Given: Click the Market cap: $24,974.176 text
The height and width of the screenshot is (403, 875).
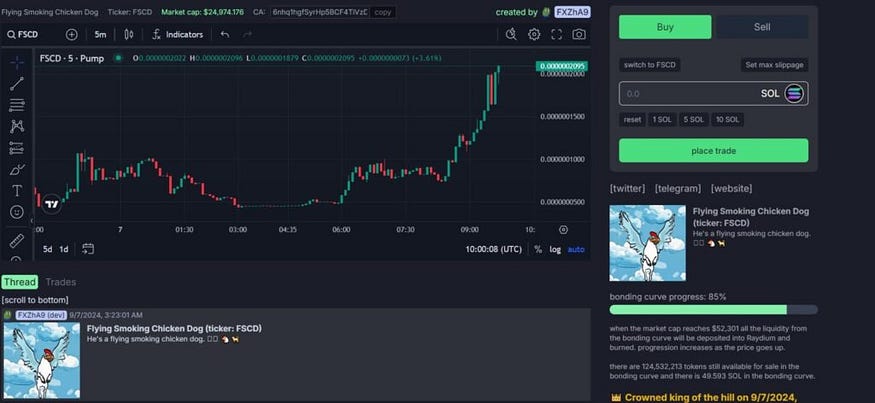Looking at the screenshot, I should coord(203,12).
